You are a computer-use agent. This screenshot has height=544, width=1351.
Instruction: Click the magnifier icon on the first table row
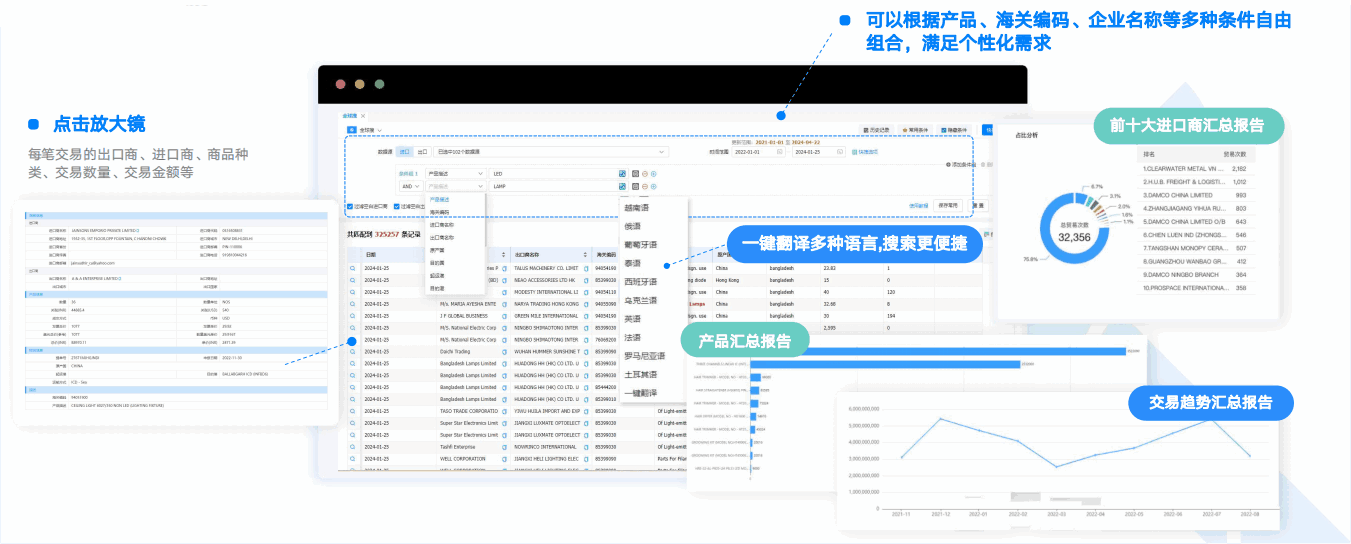pos(353,269)
